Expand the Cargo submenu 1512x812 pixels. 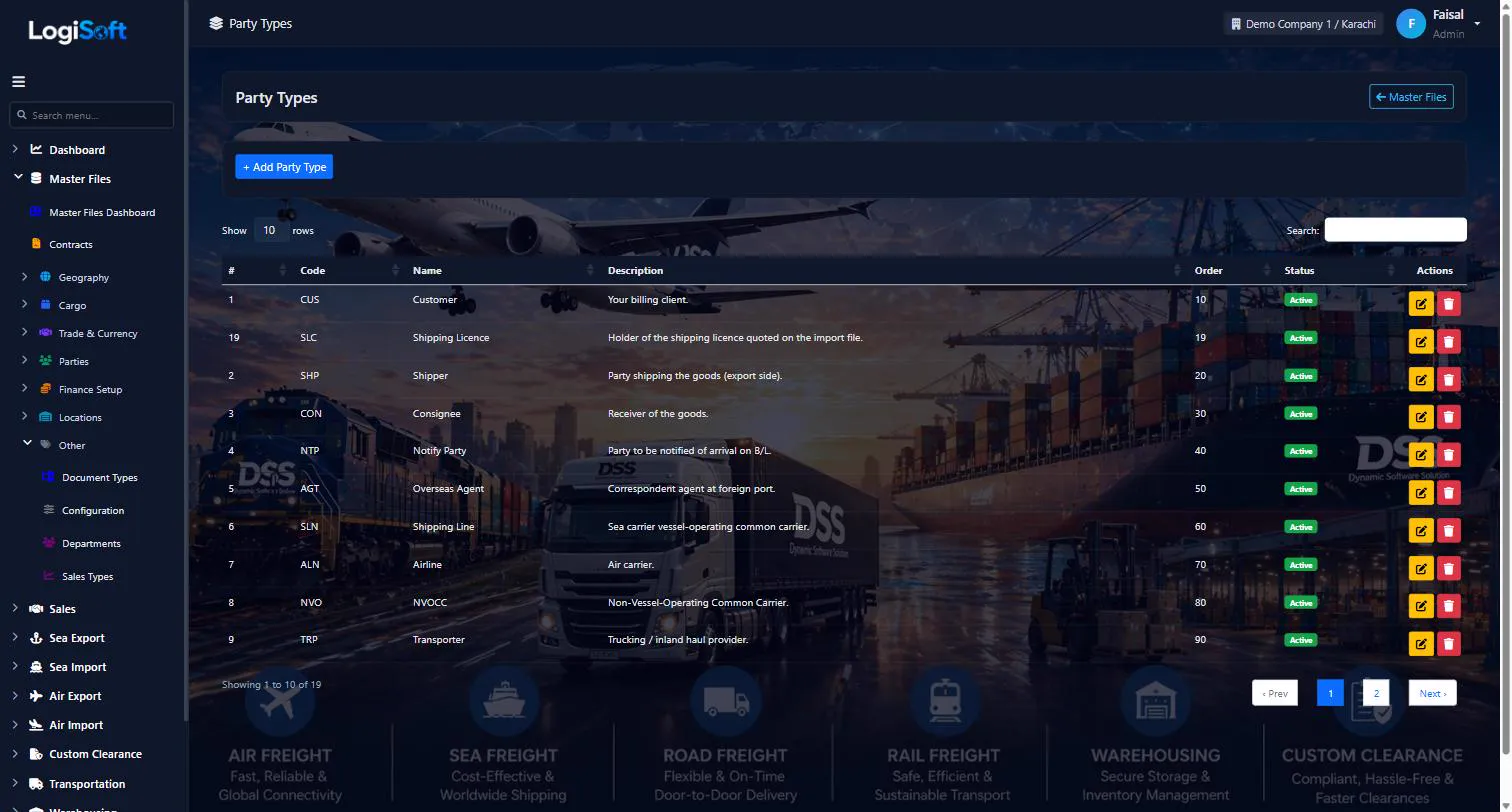pos(24,305)
